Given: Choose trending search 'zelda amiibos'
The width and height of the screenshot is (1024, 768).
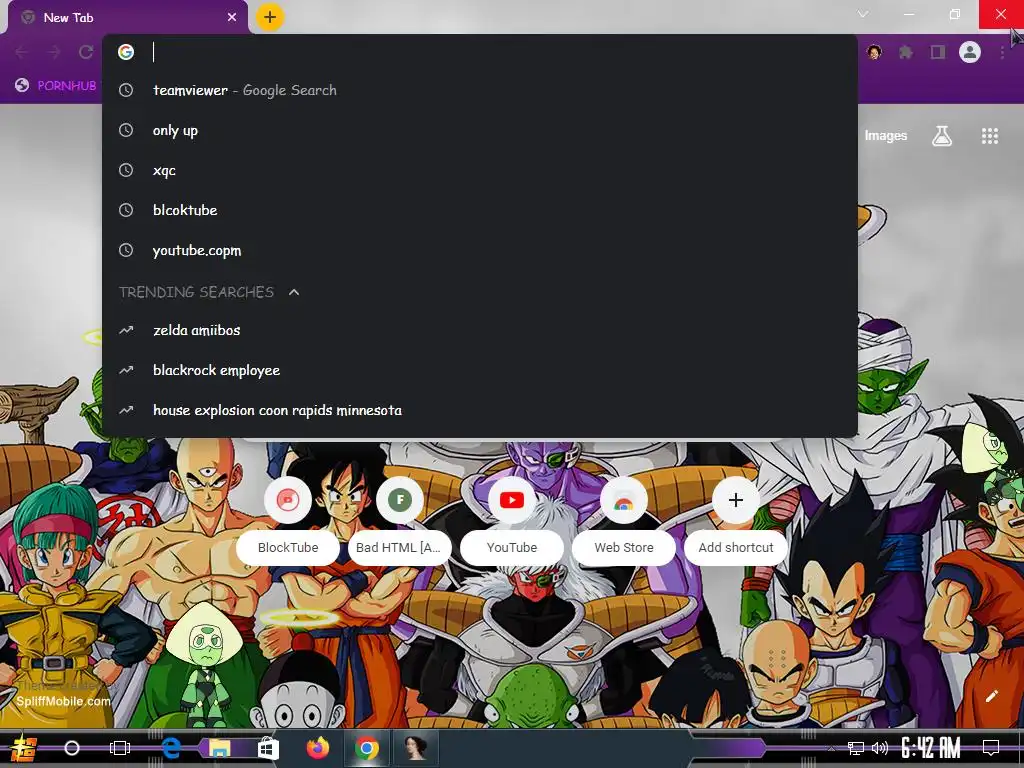Looking at the screenshot, I should (480, 330).
